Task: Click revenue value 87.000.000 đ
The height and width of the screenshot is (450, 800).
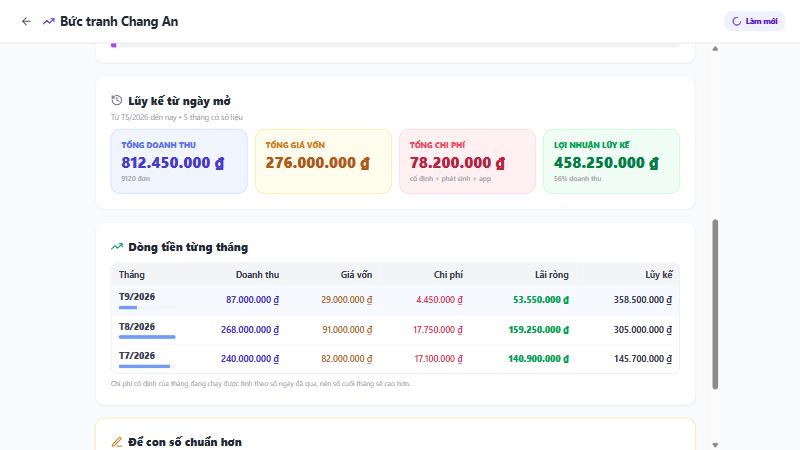Action: [x=253, y=299]
